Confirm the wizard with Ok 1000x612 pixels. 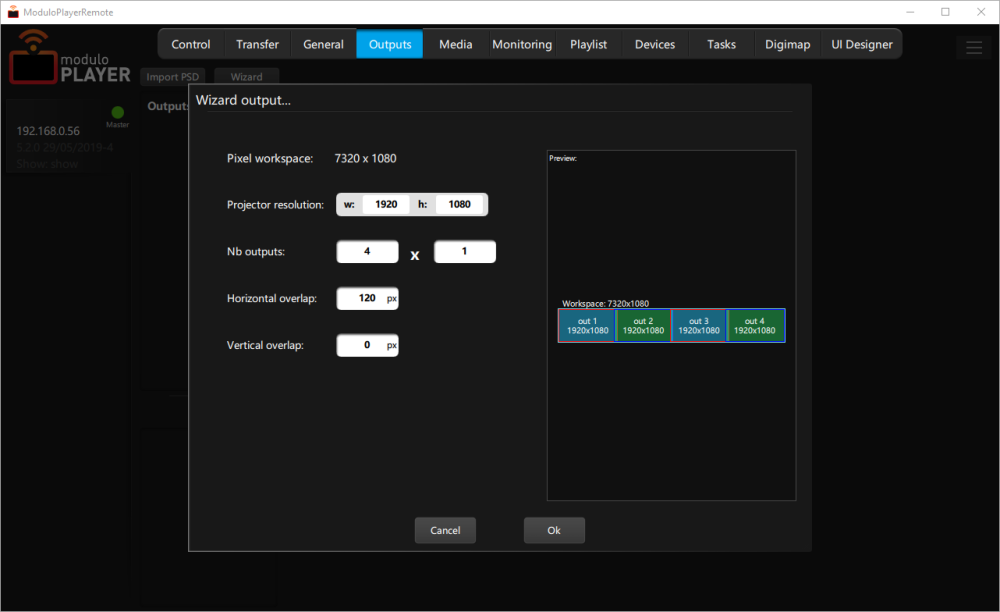[x=554, y=530]
